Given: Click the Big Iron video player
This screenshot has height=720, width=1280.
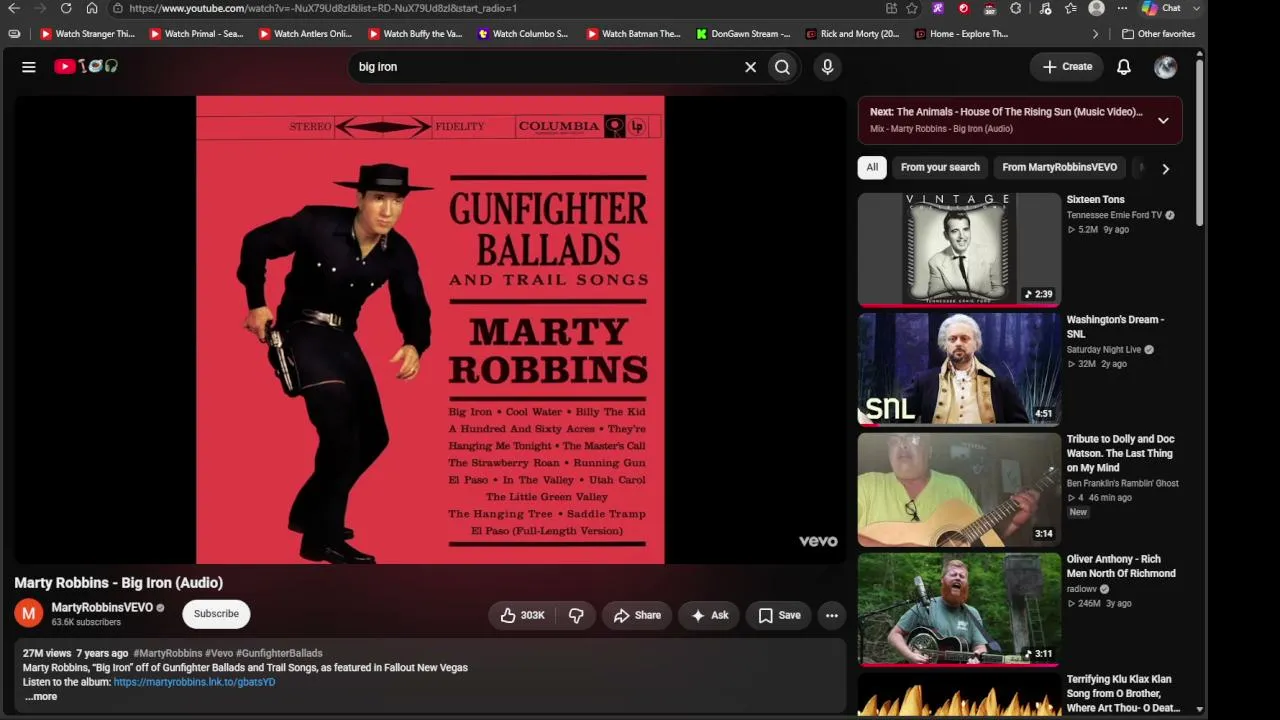Looking at the screenshot, I should (430, 330).
